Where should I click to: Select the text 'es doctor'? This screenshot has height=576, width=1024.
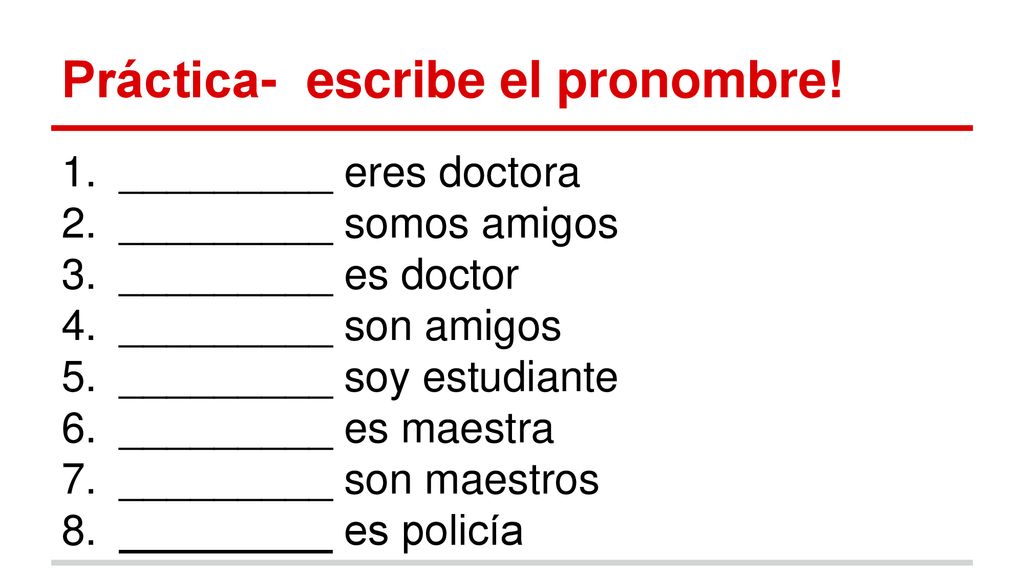[431, 275]
